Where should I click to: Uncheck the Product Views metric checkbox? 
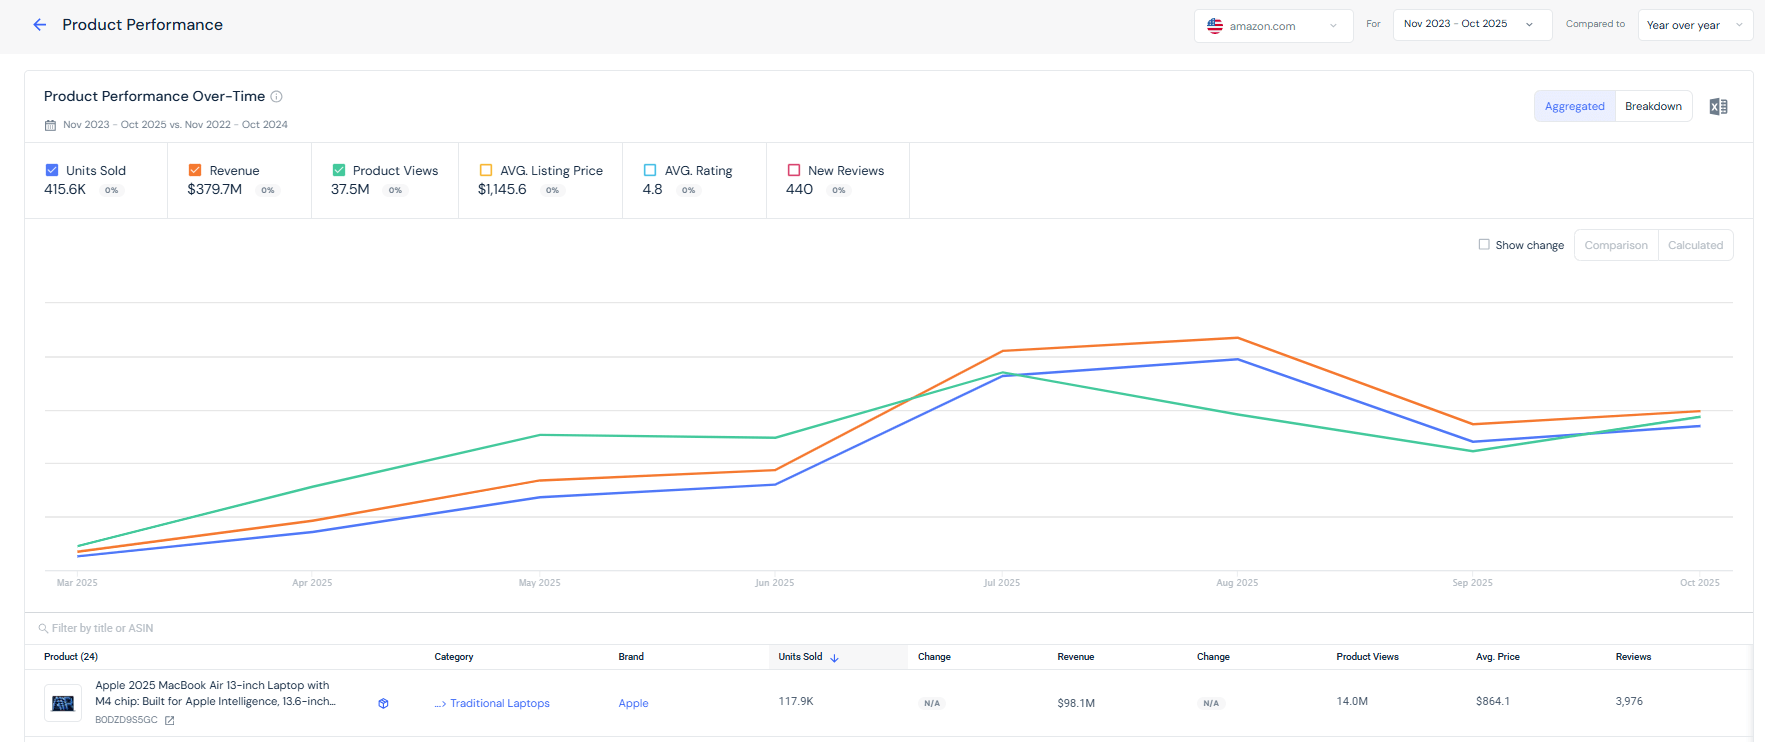click(339, 170)
